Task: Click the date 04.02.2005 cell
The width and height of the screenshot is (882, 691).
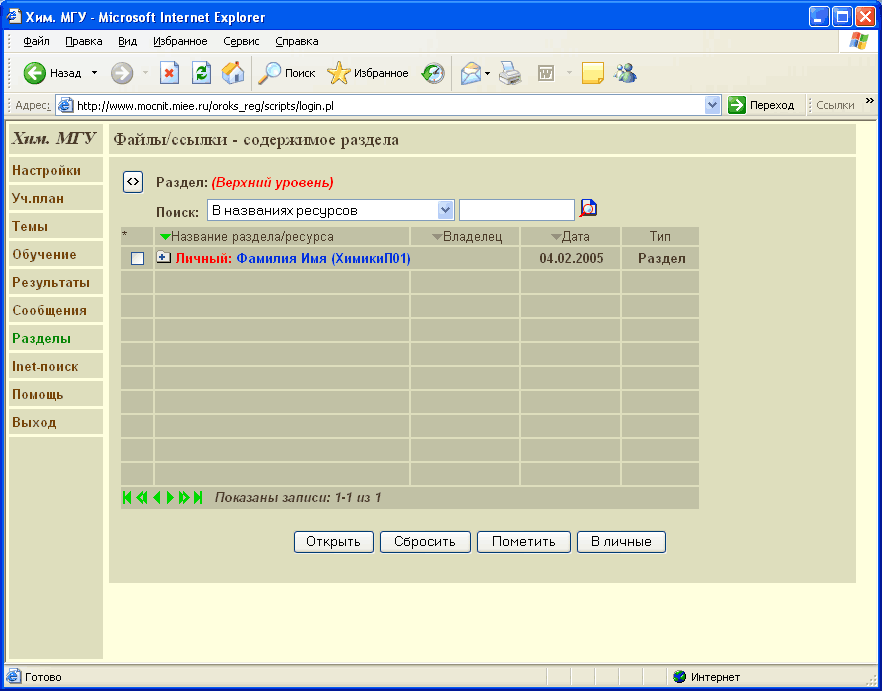Action: point(571,258)
